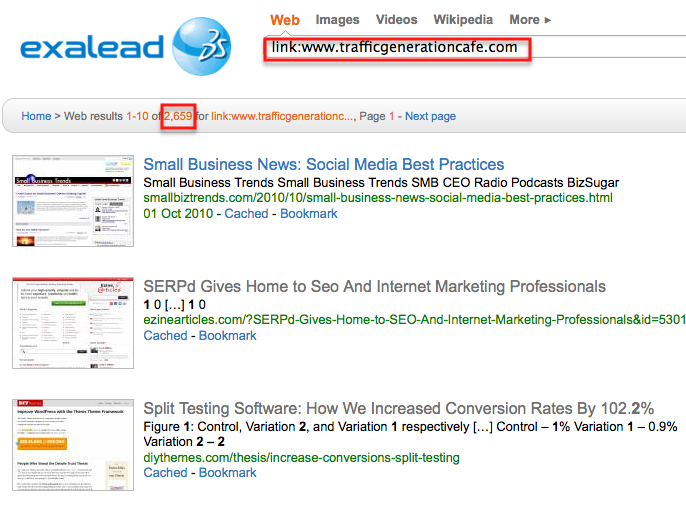
Task: Open Split Testing Software result title
Action: pyautogui.click(x=398, y=408)
